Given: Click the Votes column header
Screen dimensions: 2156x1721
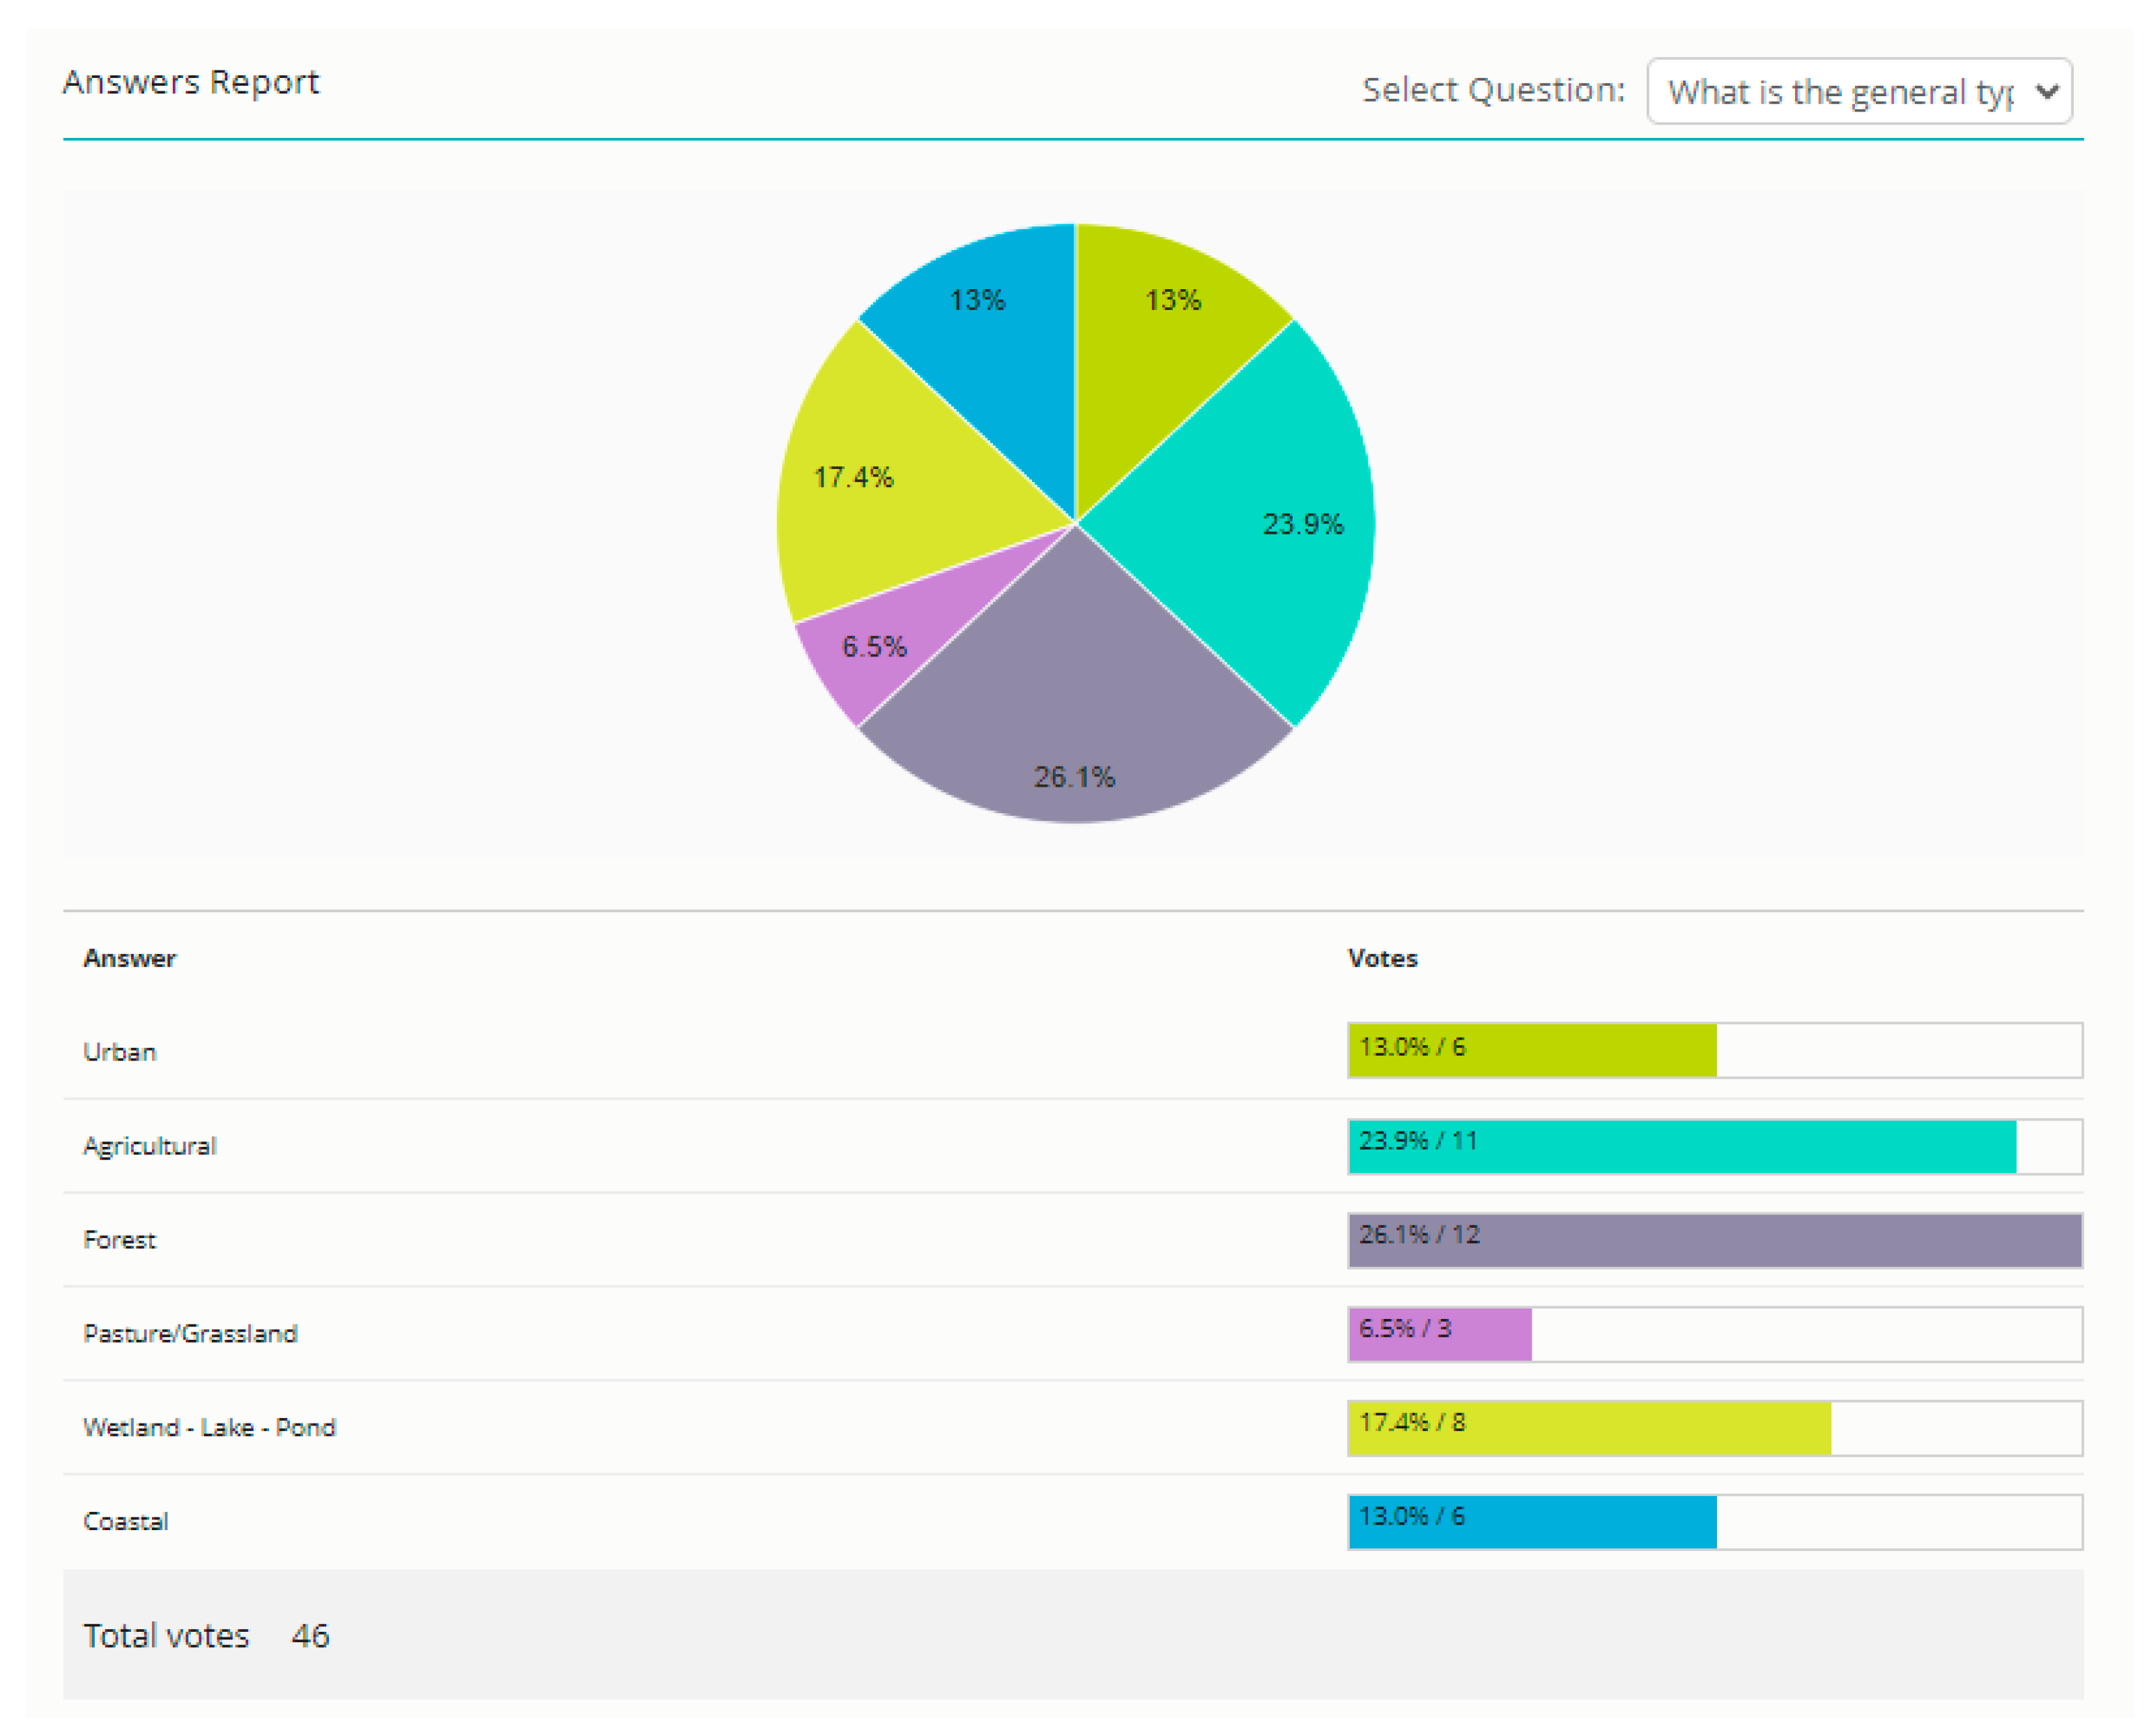Looking at the screenshot, I should pyautogui.click(x=1382, y=958).
